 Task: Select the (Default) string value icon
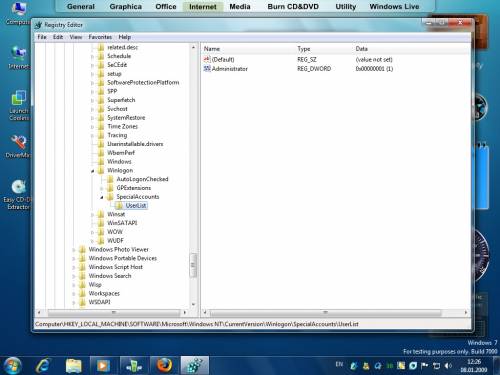coord(207,60)
